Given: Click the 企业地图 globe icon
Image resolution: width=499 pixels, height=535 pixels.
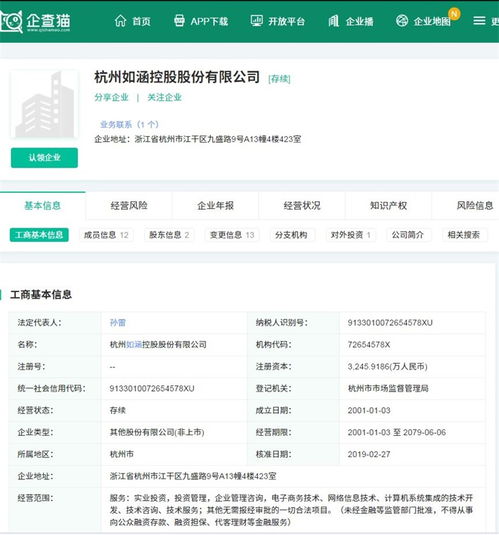Looking at the screenshot, I should click(x=402, y=21).
